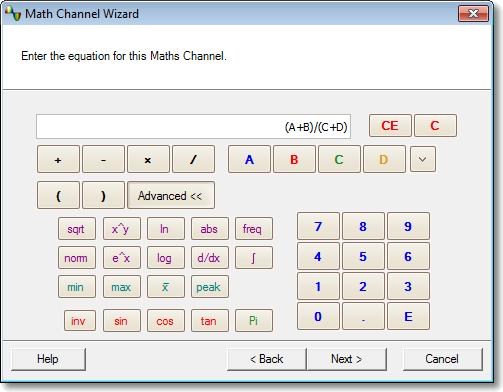Insert the freq function
Screen dimensions: 503x392
point(254,229)
